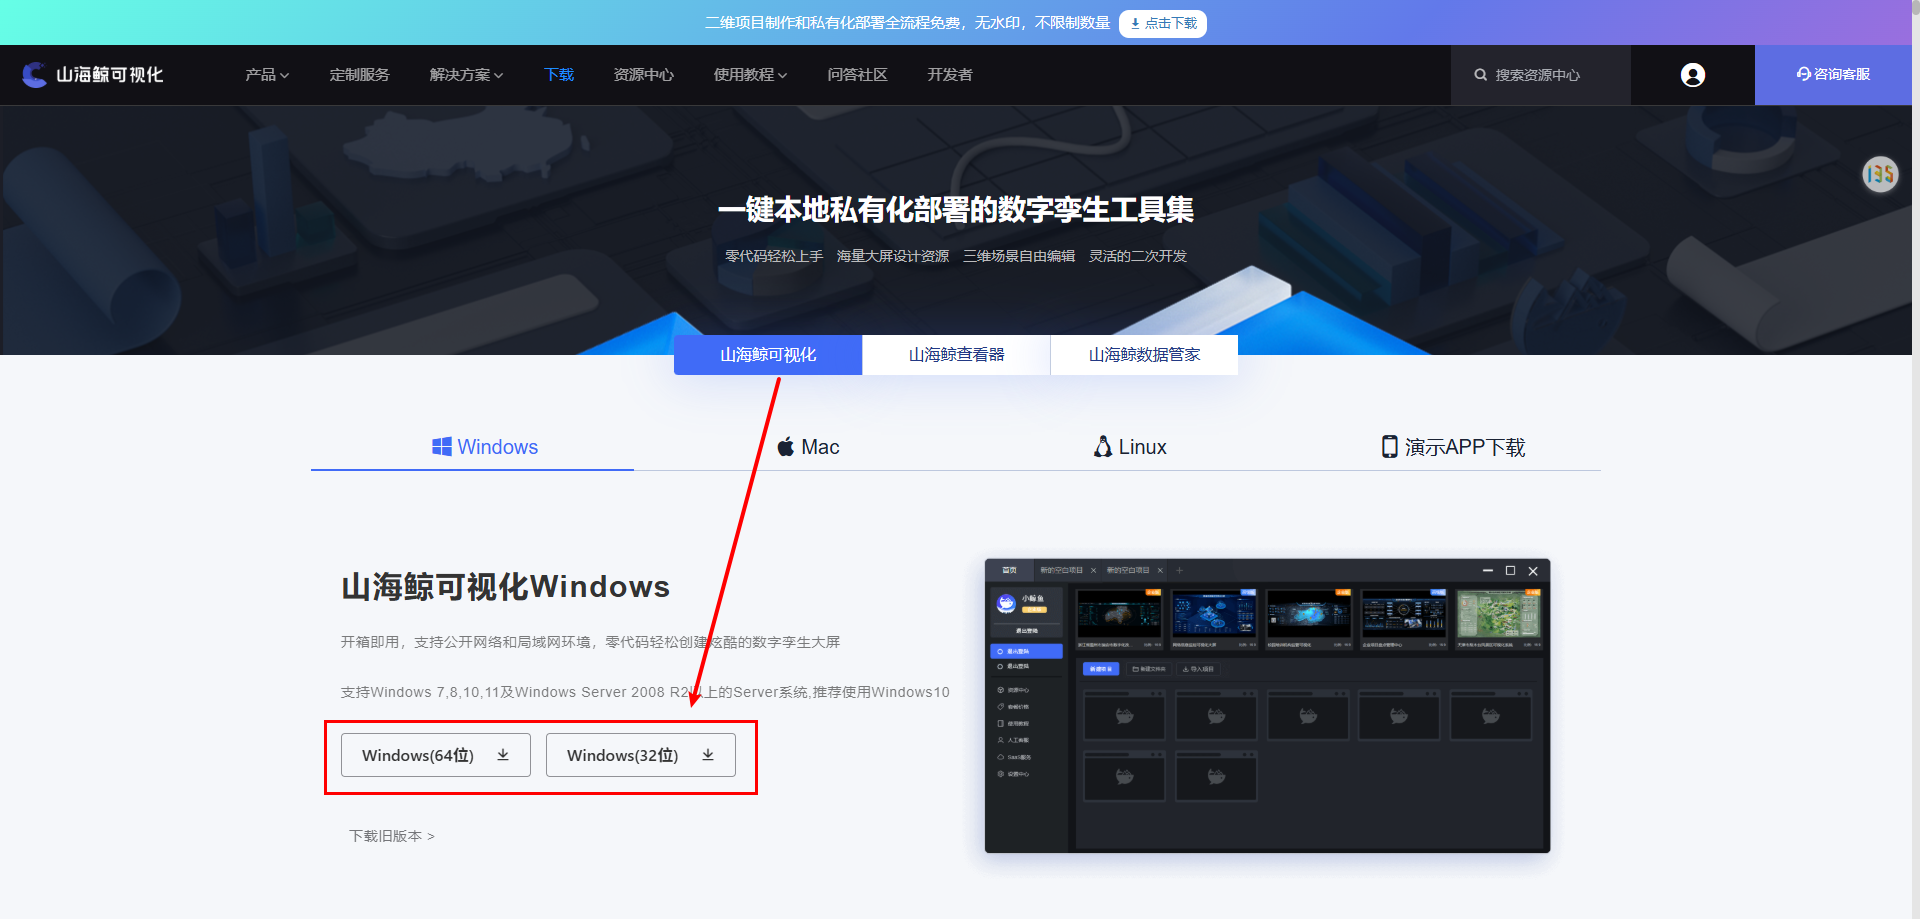This screenshot has width=1920, height=919.
Task: Expand the 解决方案 dropdown menu
Action: 466,75
